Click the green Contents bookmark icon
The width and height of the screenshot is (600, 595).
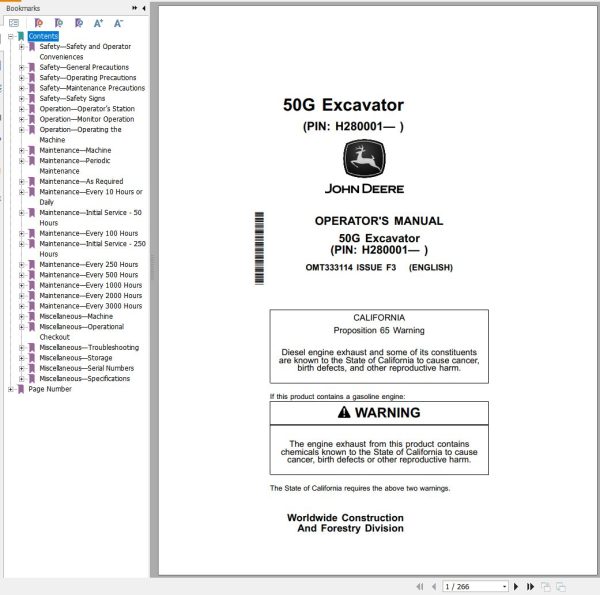click(x=21, y=36)
